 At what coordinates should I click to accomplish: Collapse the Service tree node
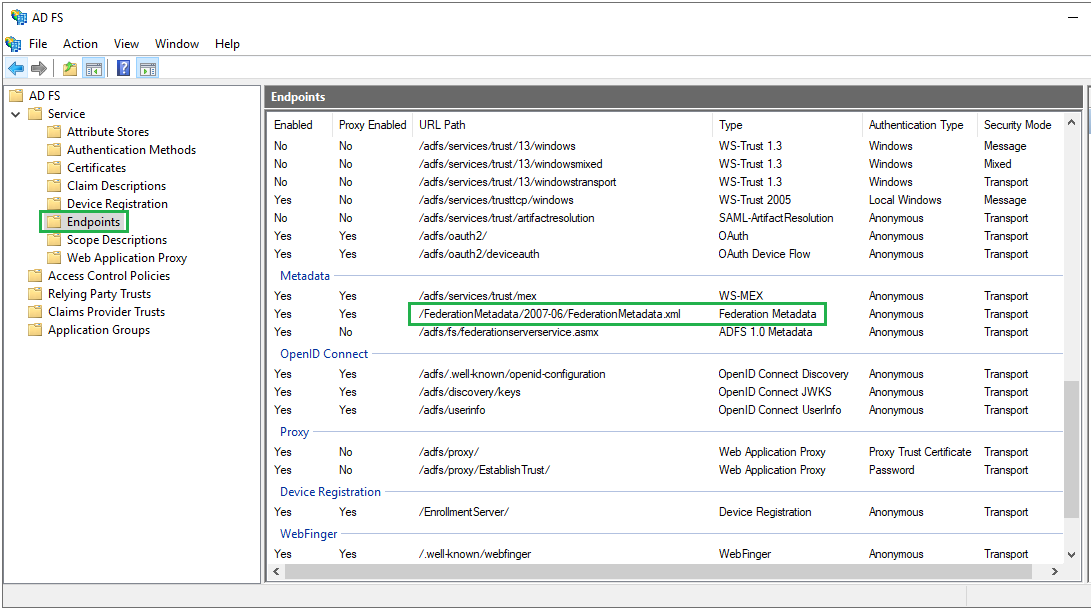coord(16,114)
